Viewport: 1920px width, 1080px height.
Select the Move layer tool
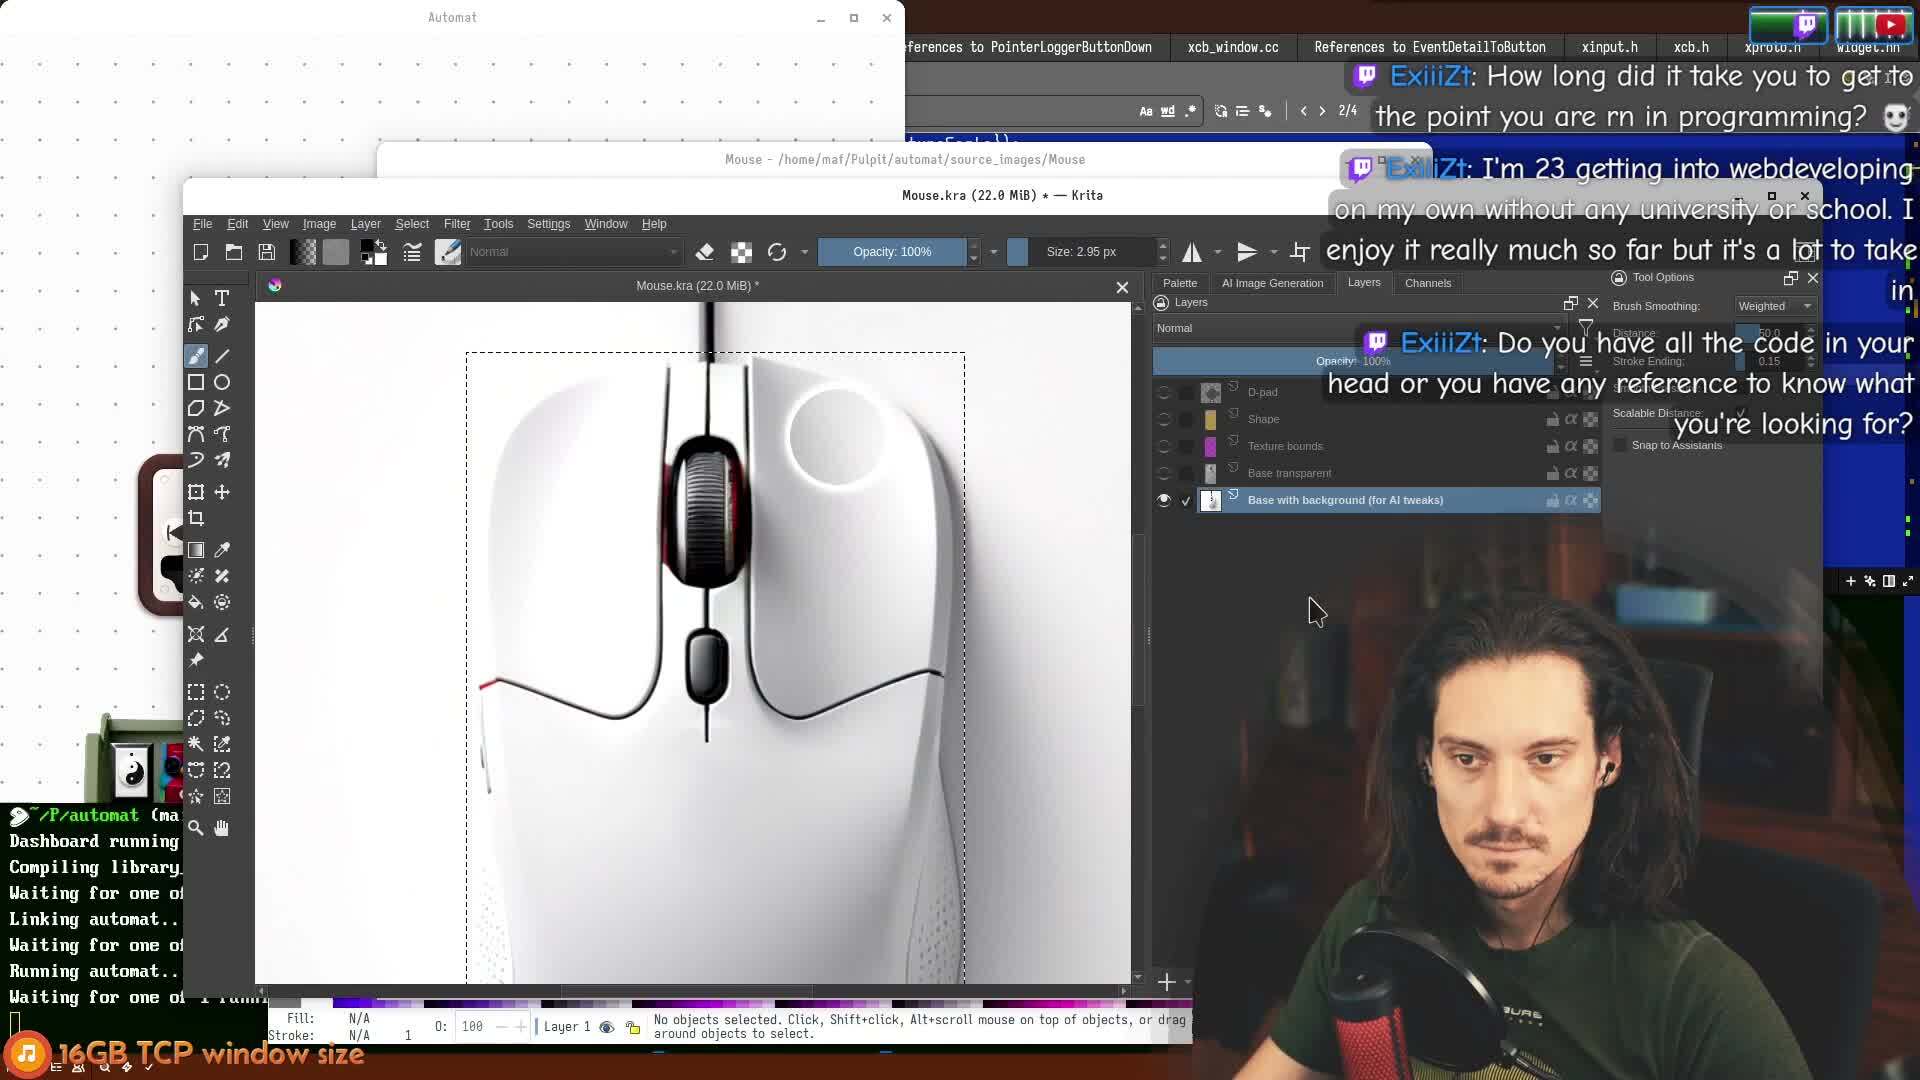pyautogui.click(x=222, y=492)
